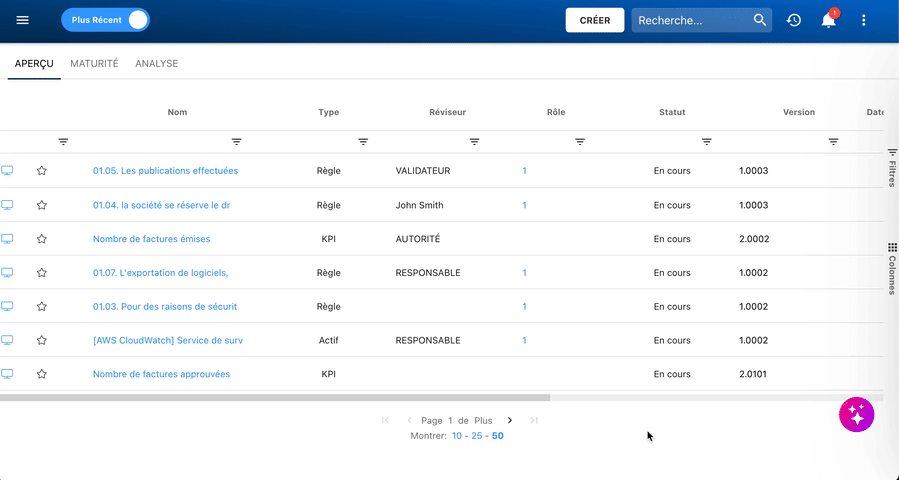This screenshot has height=480, width=899.
Task: Click monitor icon for 01.04. la société row
Action: (7, 205)
